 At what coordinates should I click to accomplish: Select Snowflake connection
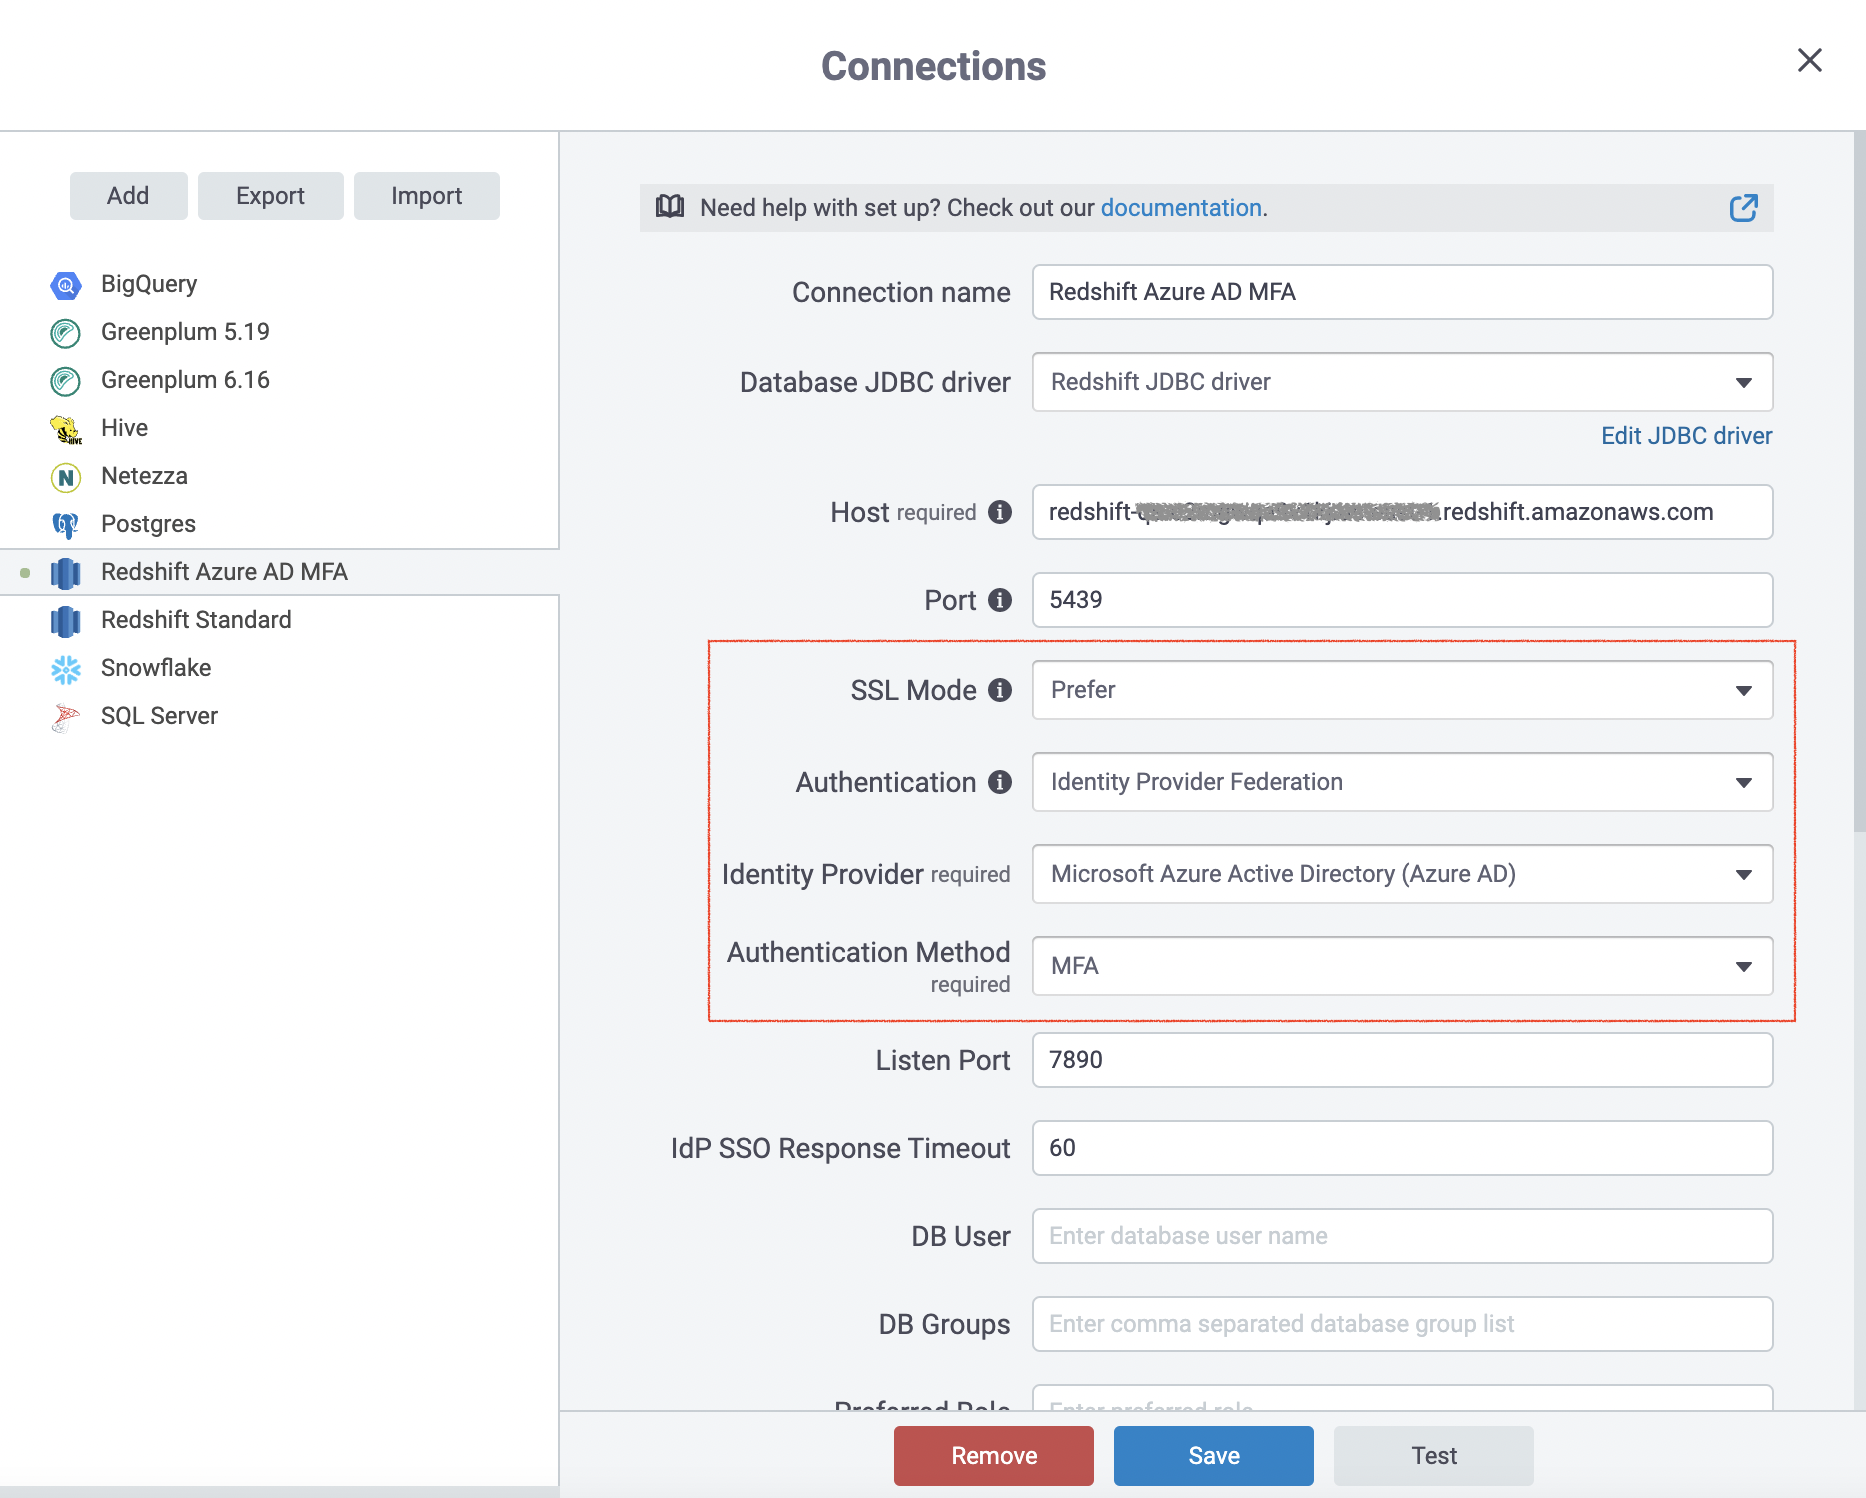click(279, 668)
